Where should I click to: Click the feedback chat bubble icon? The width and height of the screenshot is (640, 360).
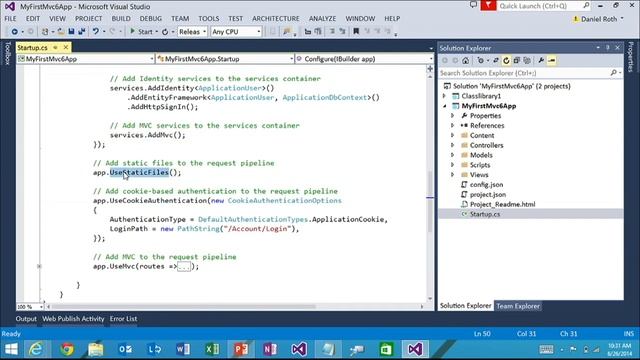473,5
